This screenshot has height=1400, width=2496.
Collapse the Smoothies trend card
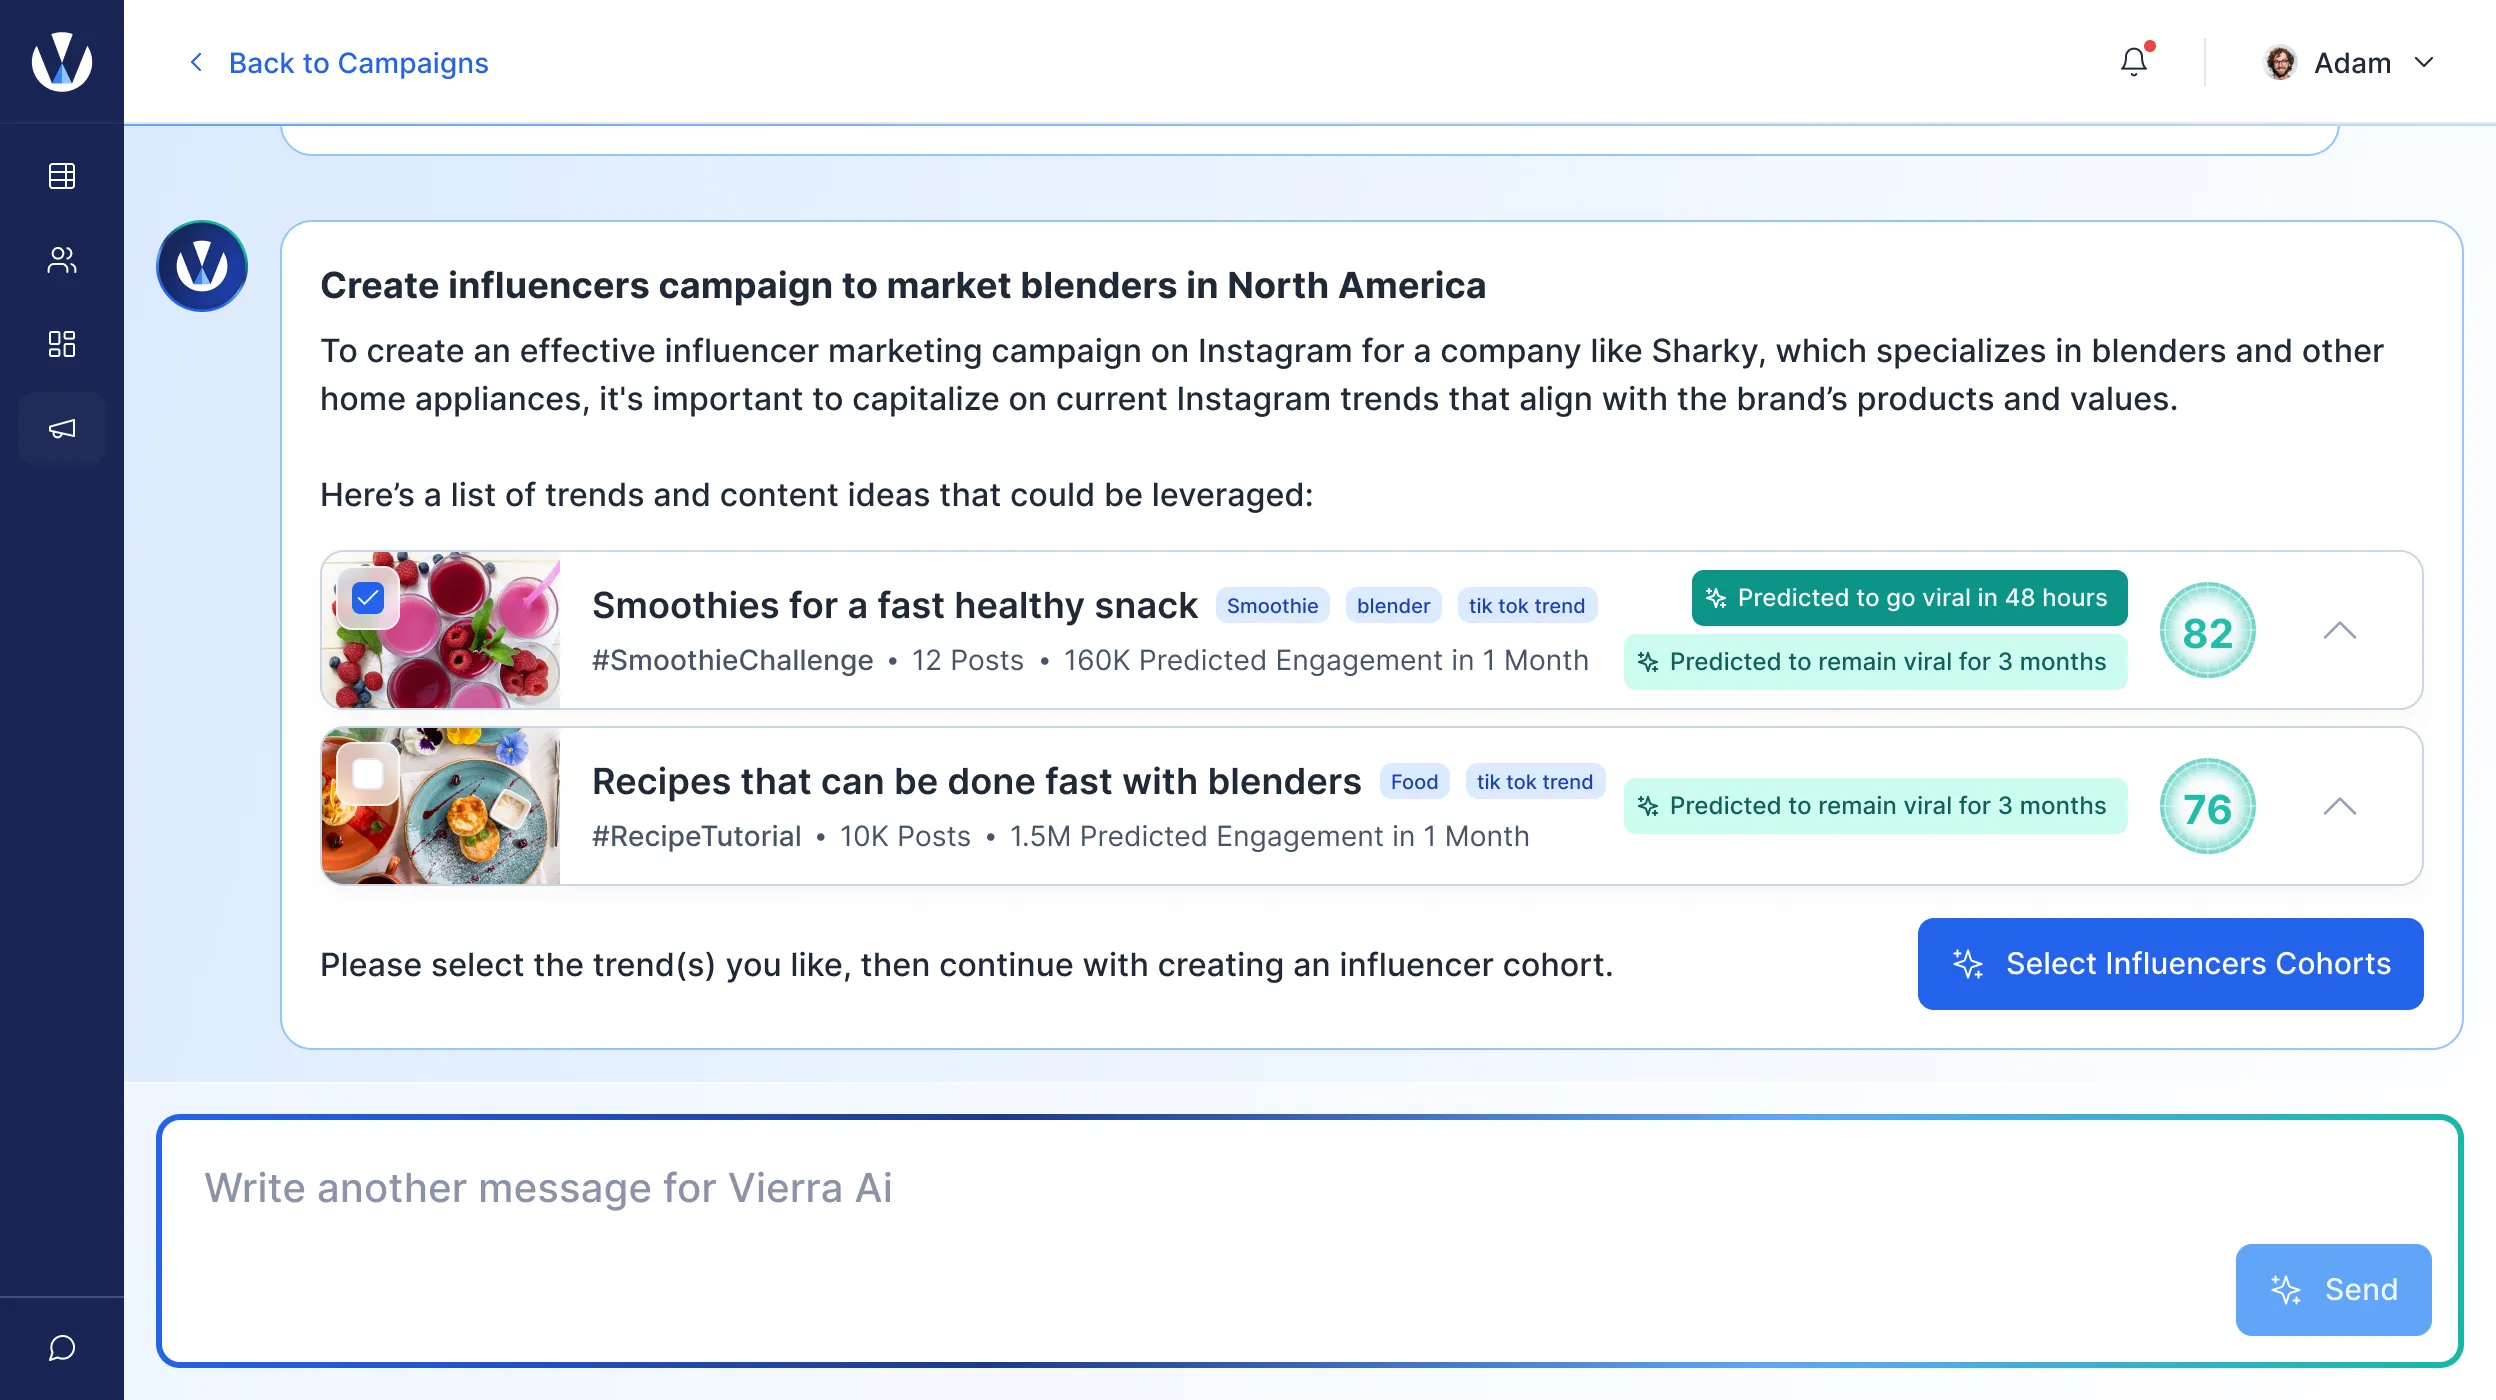(2339, 631)
